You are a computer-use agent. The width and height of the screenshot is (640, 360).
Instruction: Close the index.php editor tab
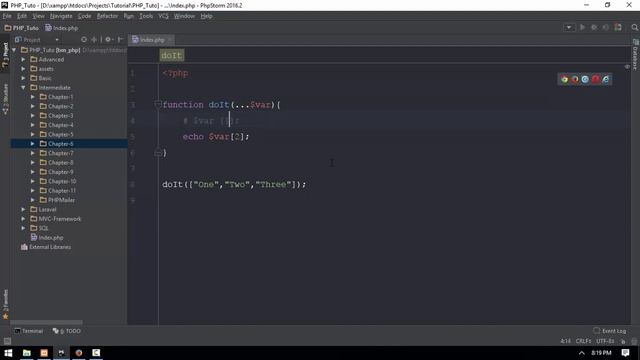tap(170, 40)
